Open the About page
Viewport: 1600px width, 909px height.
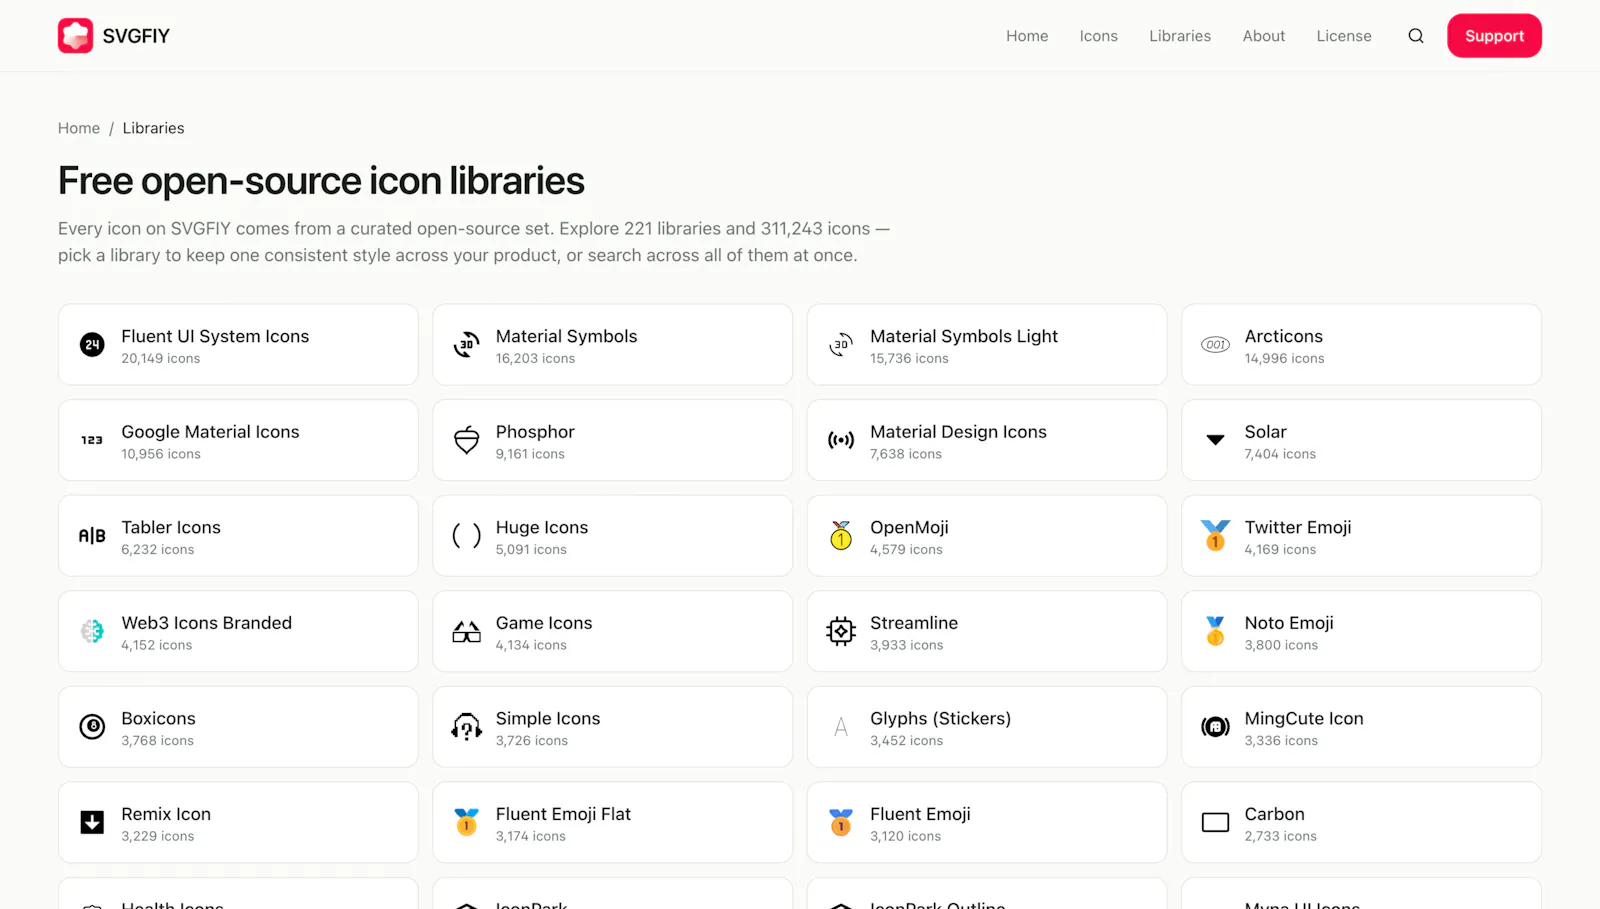point(1264,36)
